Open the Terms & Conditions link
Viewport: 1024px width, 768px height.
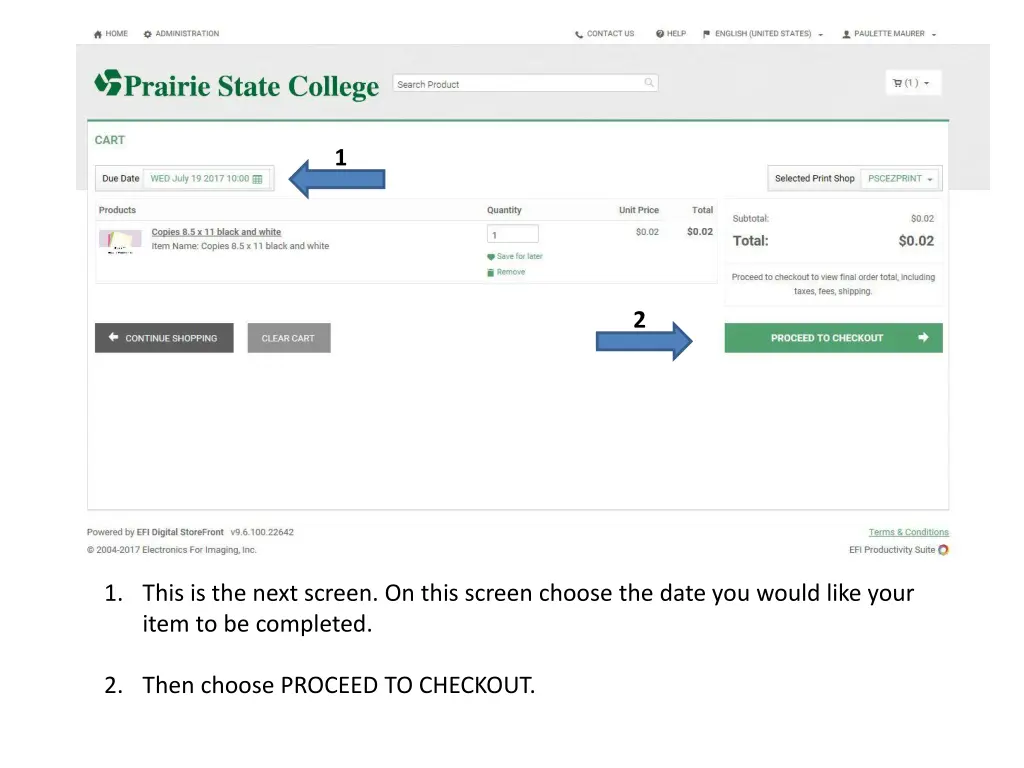pyautogui.click(x=908, y=532)
